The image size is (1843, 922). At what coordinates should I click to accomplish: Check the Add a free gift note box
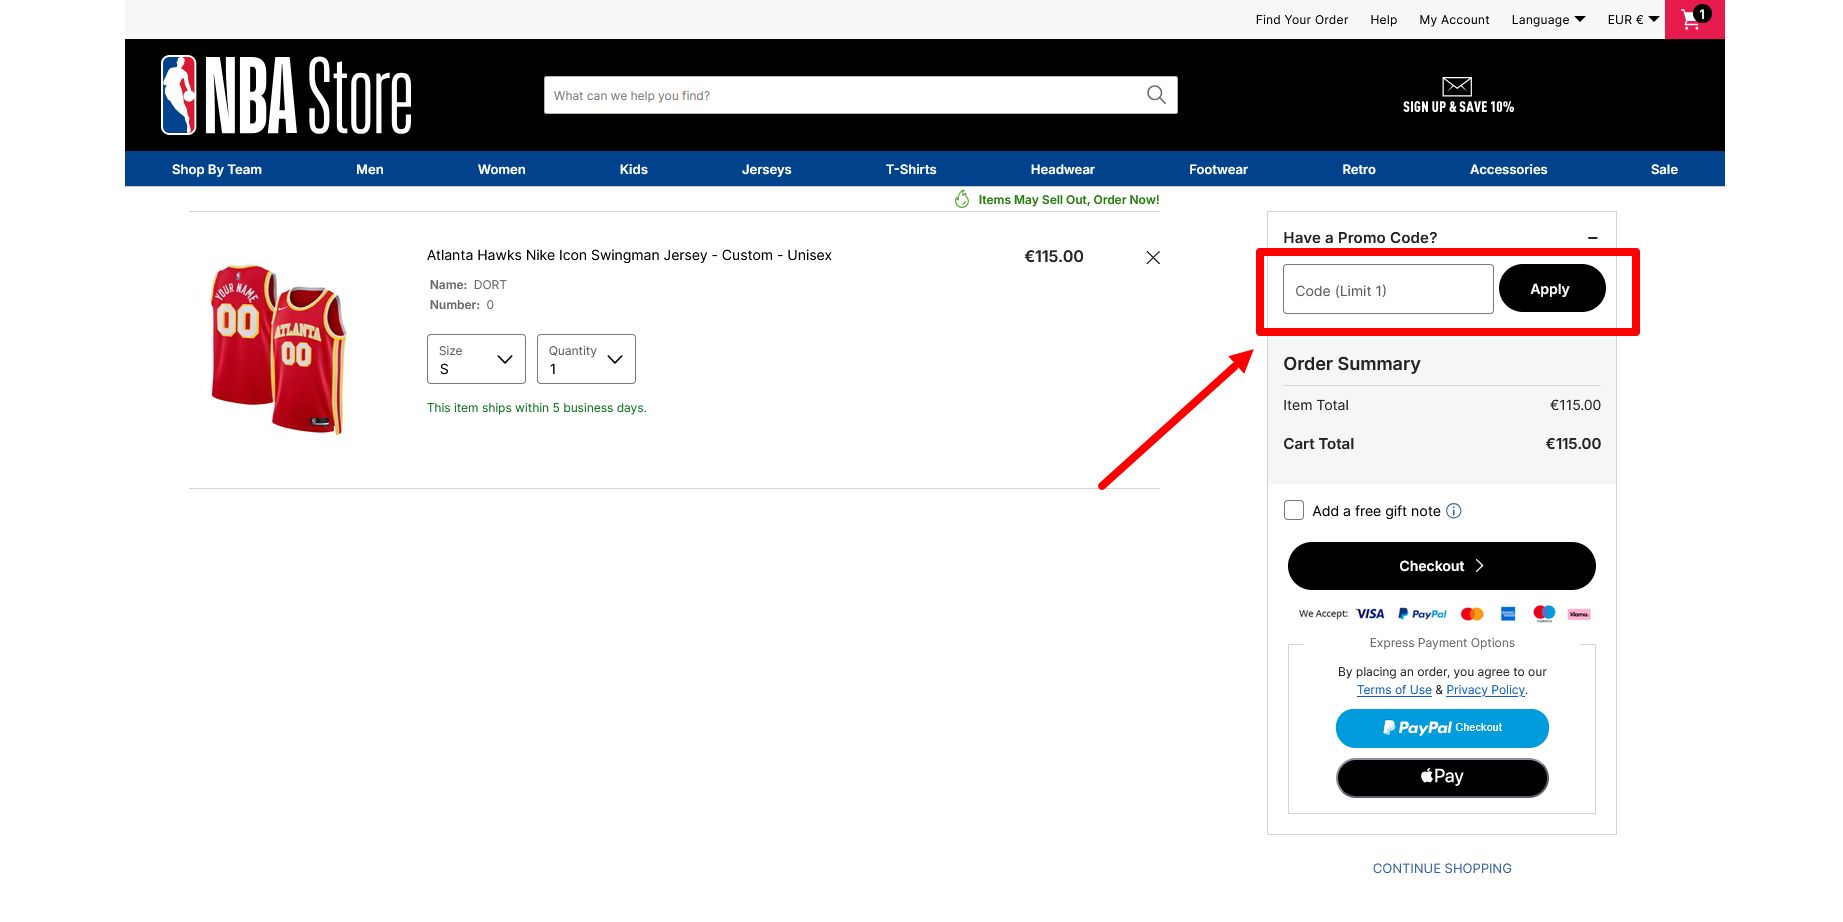(1294, 510)
